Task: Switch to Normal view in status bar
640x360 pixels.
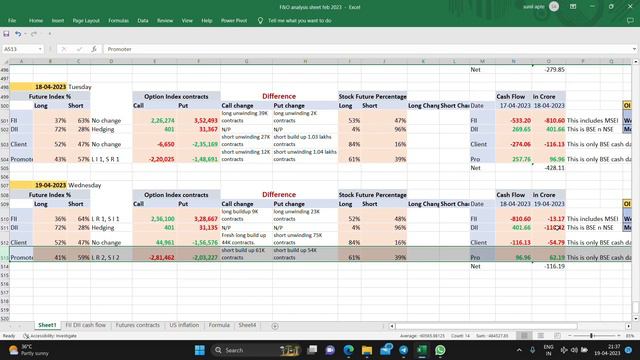Action: 524,336
